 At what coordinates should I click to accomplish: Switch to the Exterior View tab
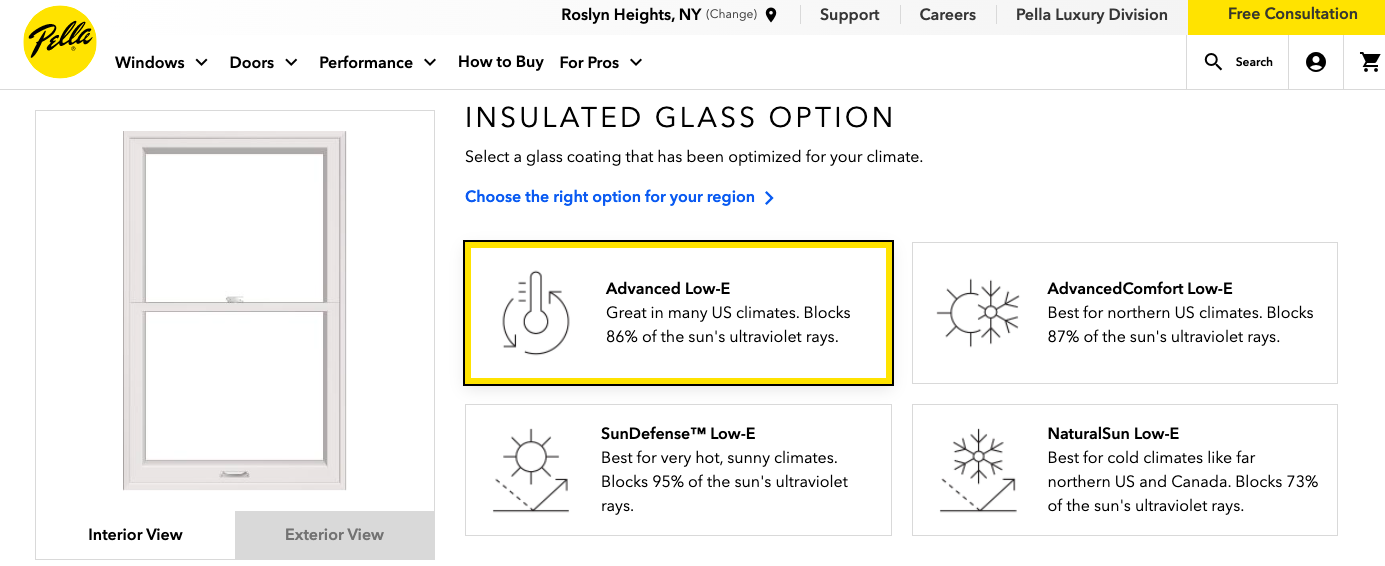(334, 535)
